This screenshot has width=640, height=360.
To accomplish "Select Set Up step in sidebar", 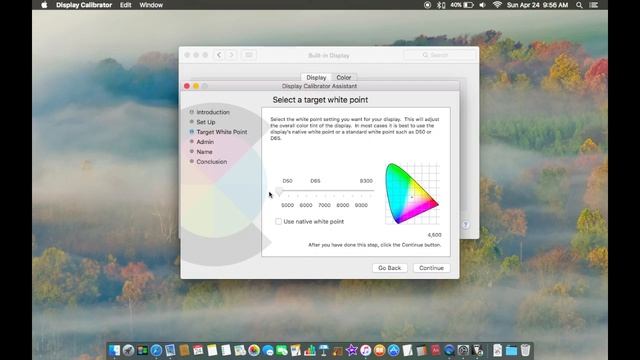I will (206, 122).
